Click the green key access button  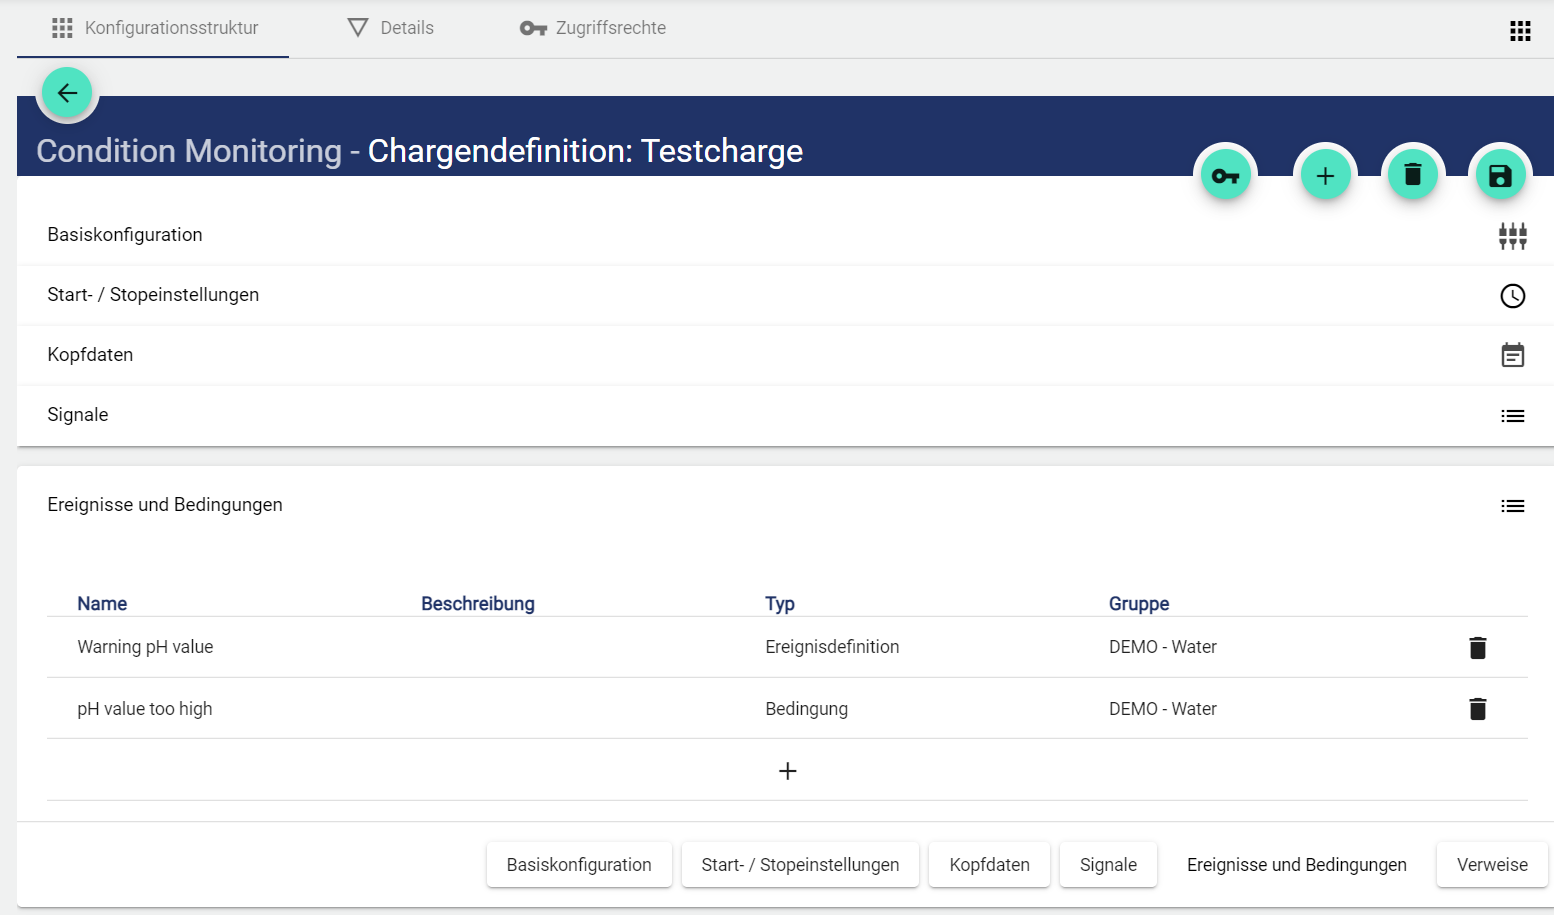click(x=1225, y=176)
